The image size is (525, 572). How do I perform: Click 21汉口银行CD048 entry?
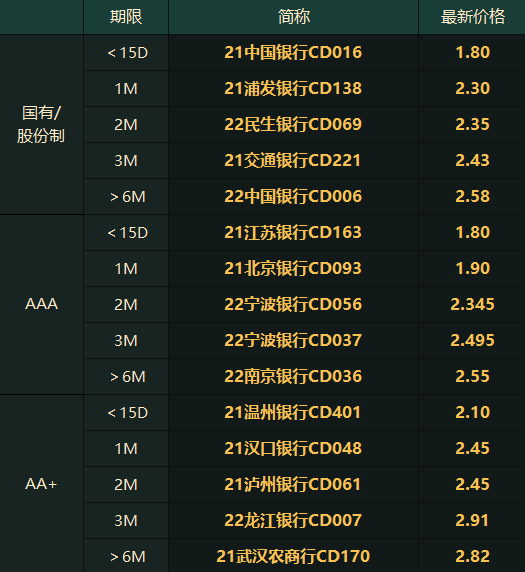(293, 448)
